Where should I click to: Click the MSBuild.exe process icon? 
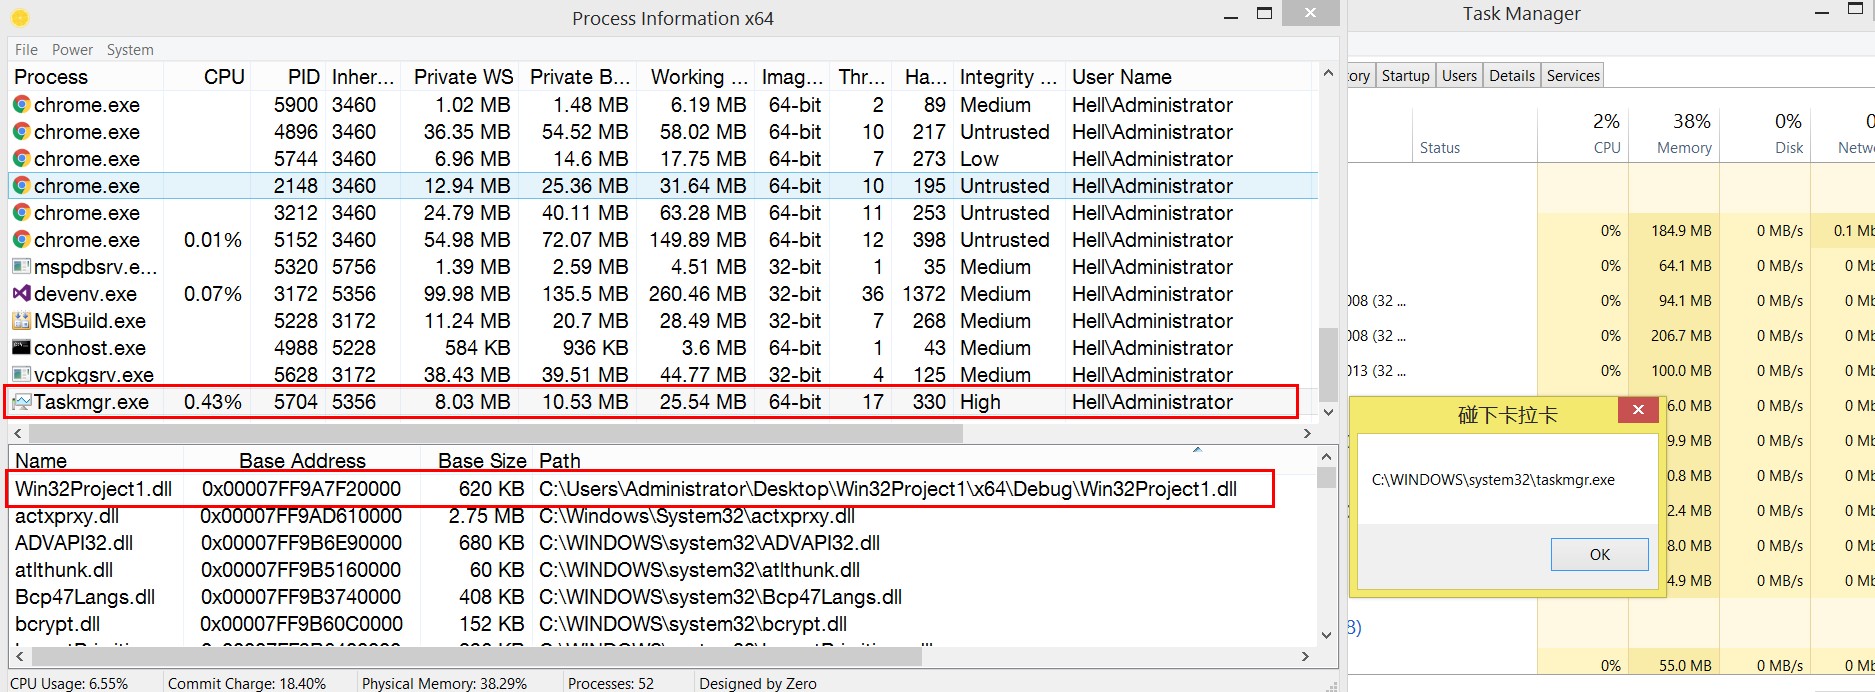21,320
